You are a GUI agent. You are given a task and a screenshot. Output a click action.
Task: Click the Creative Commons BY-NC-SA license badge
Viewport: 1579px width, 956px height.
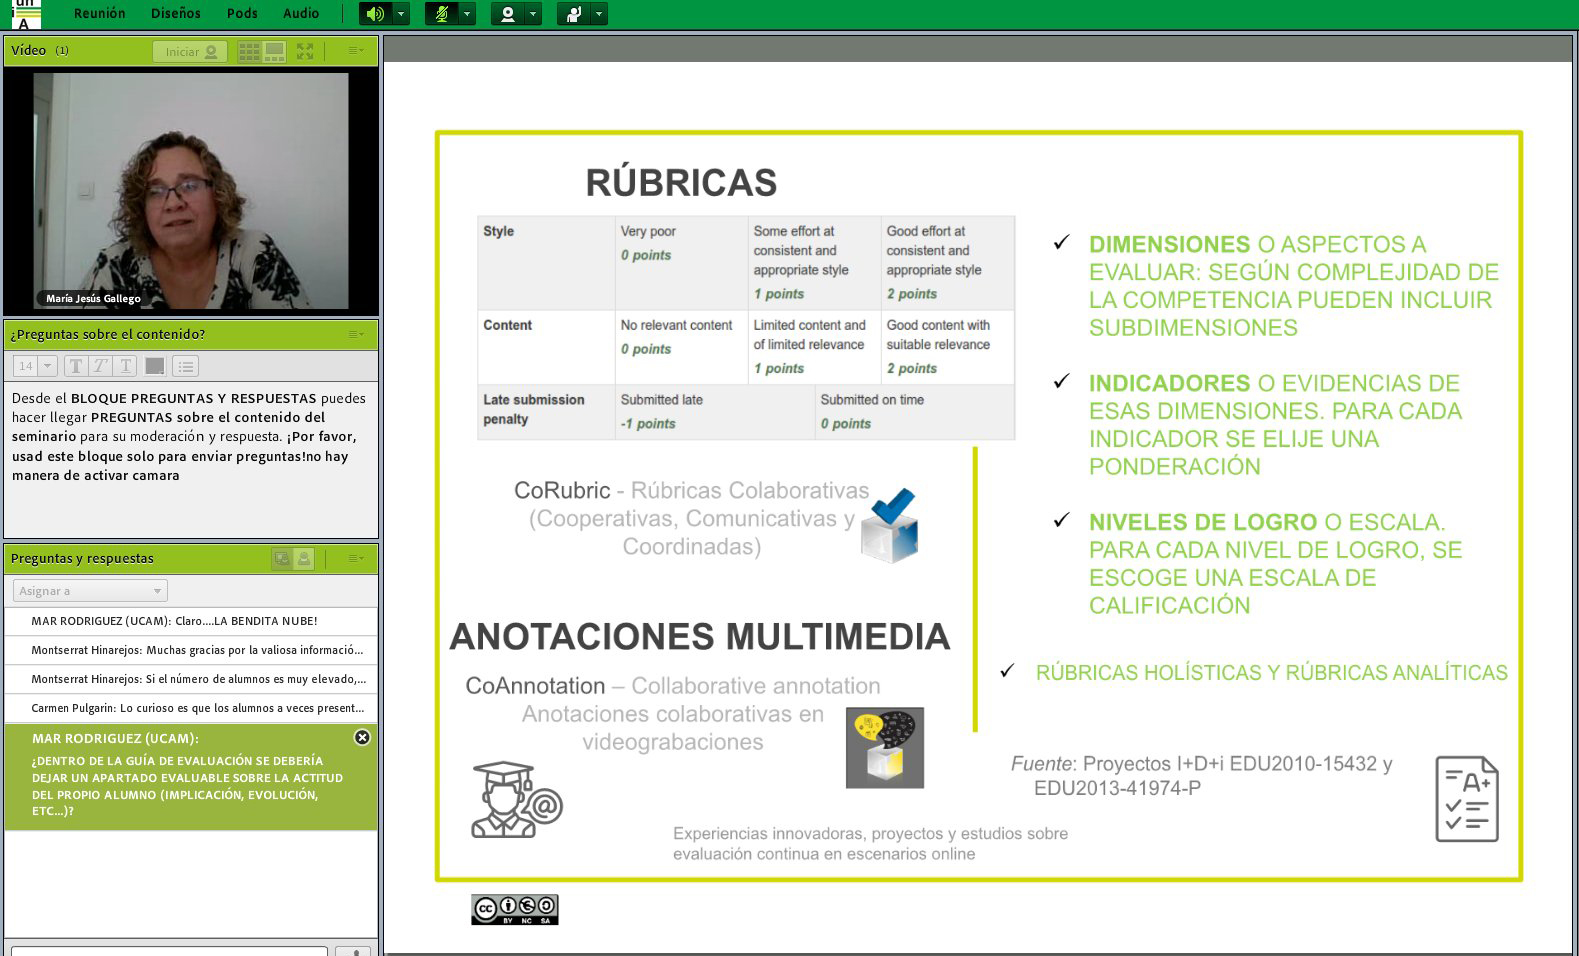[515, 909]
